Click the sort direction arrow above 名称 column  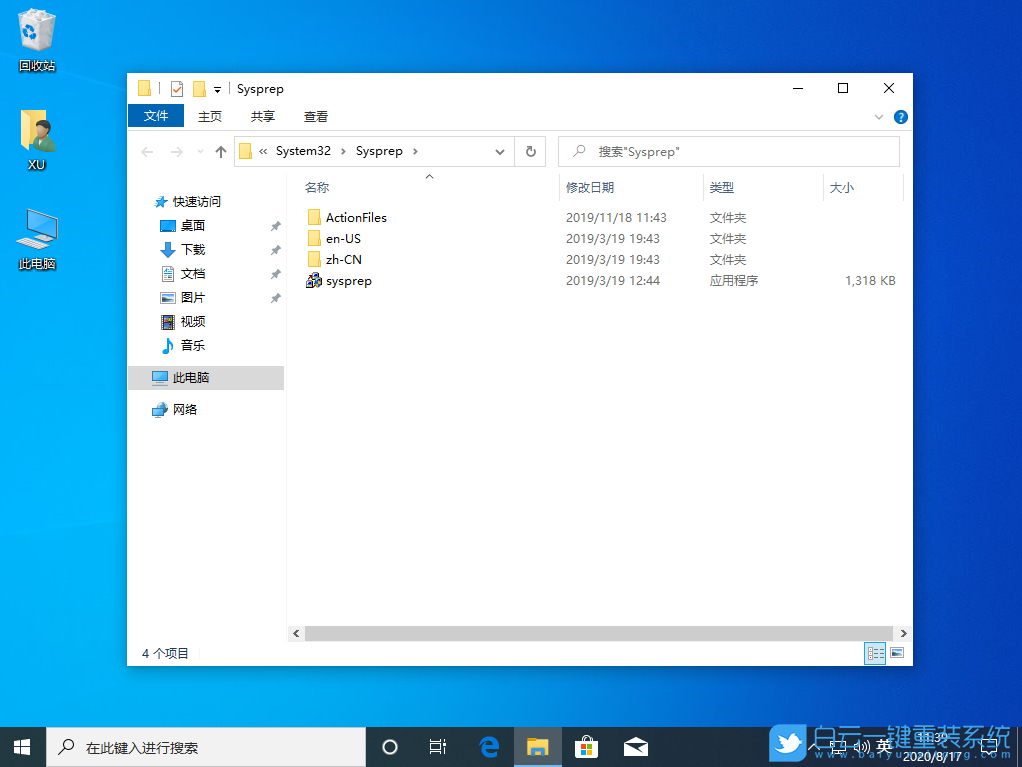(429, 176)
